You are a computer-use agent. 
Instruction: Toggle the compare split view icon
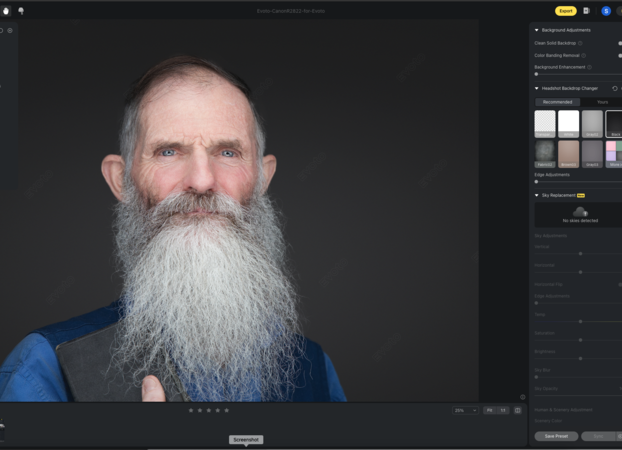(517, 410)
